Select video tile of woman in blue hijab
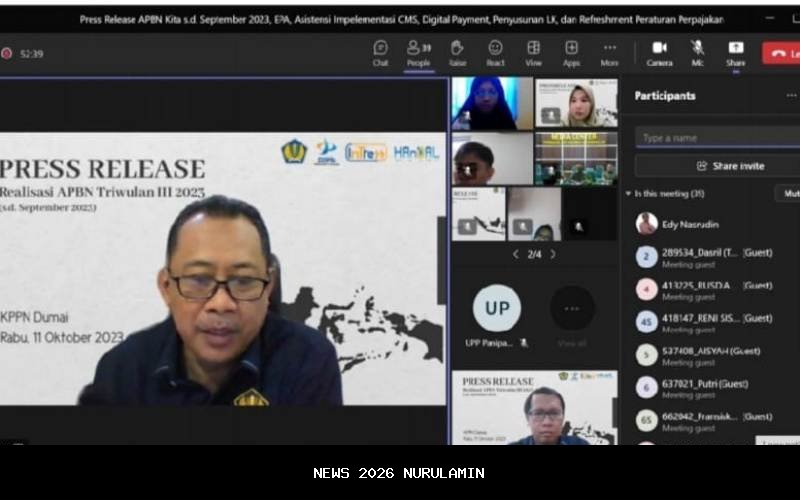800x500 pixels. 492,104
